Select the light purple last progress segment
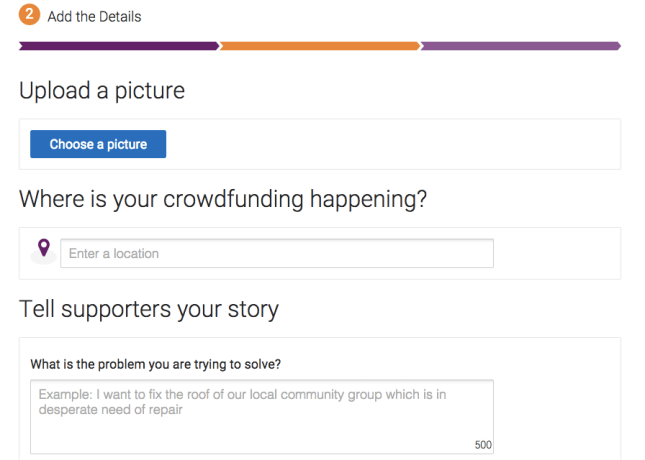Screen dimensions: 645x460 [x=520, y=45]
